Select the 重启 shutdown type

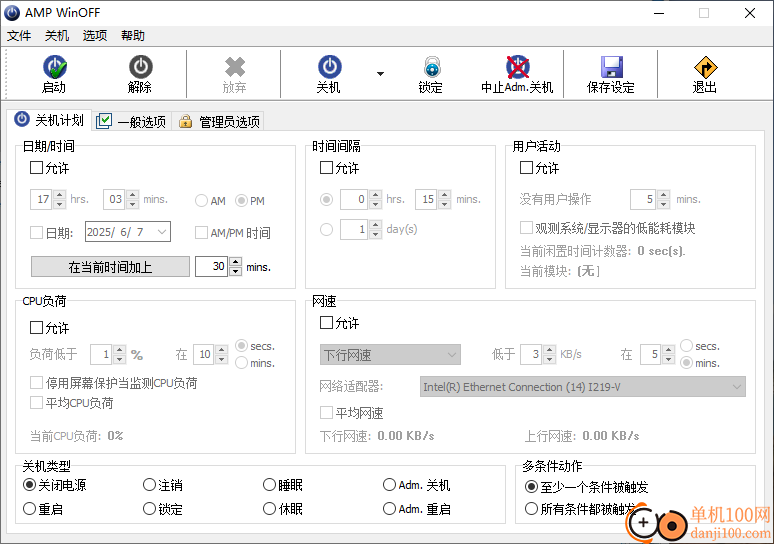click(30, 508)
